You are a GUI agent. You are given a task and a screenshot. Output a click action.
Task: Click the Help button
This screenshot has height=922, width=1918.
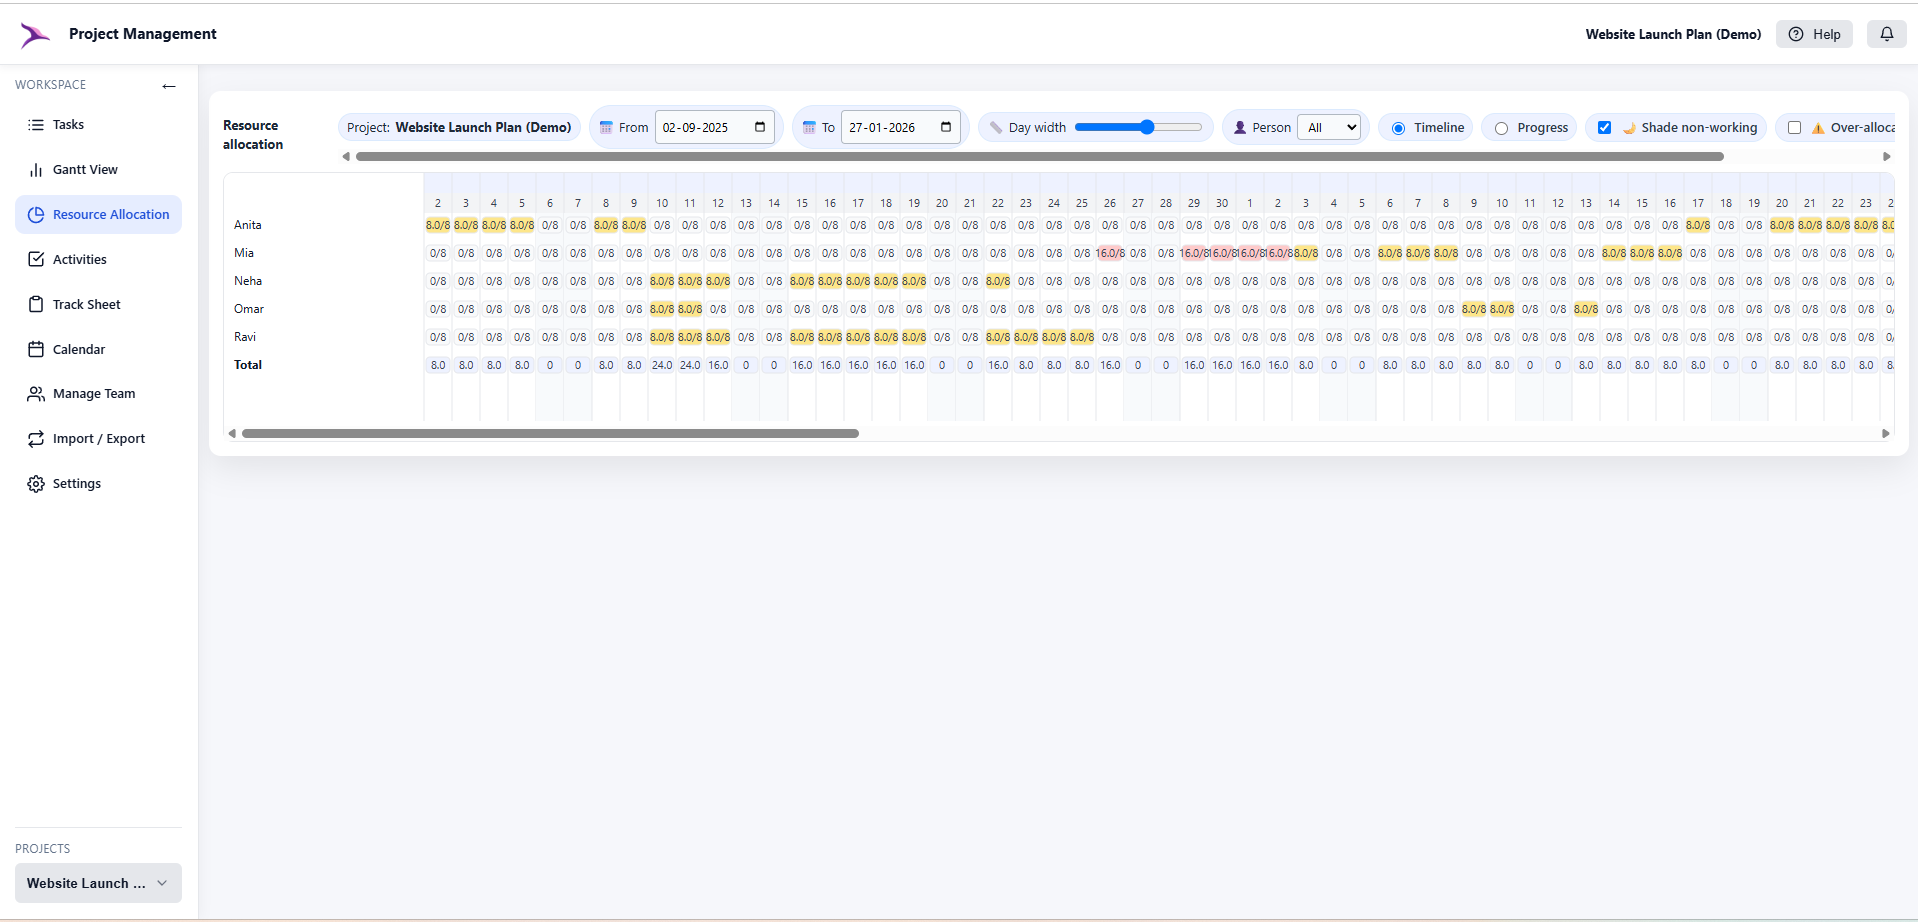pyautogui.click(x=1814, y=33)
